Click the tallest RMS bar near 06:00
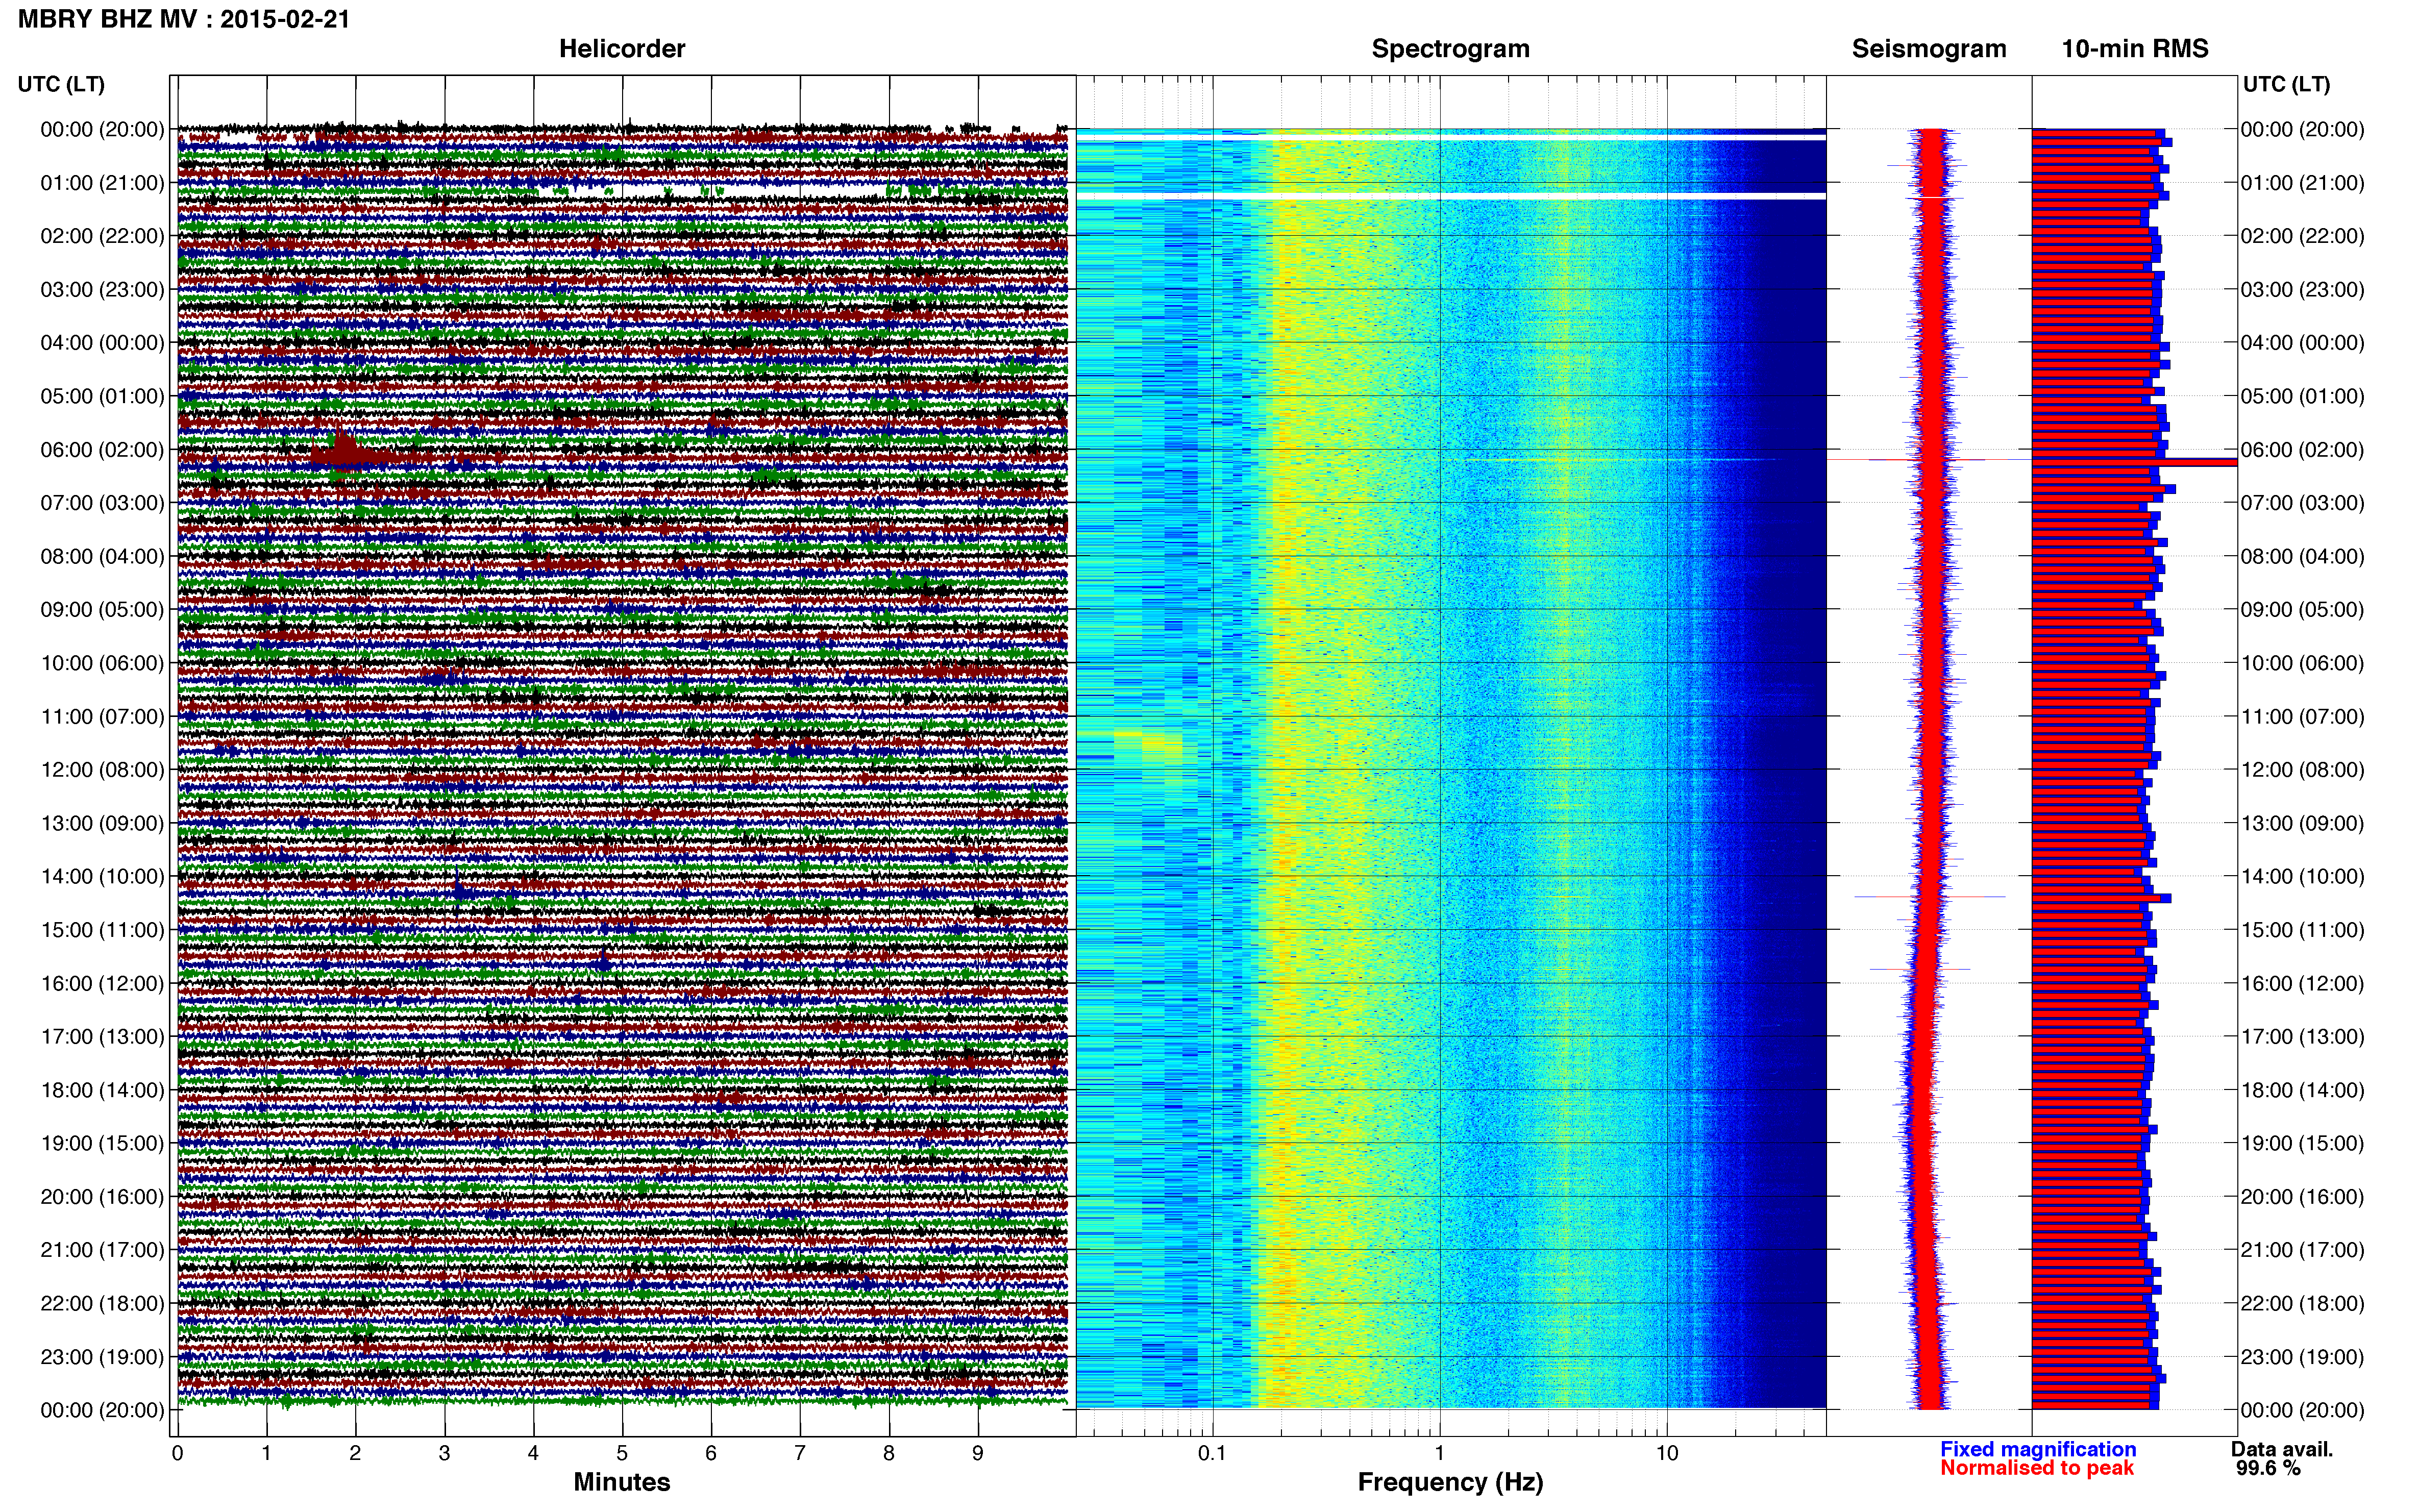 point(2134,462)
